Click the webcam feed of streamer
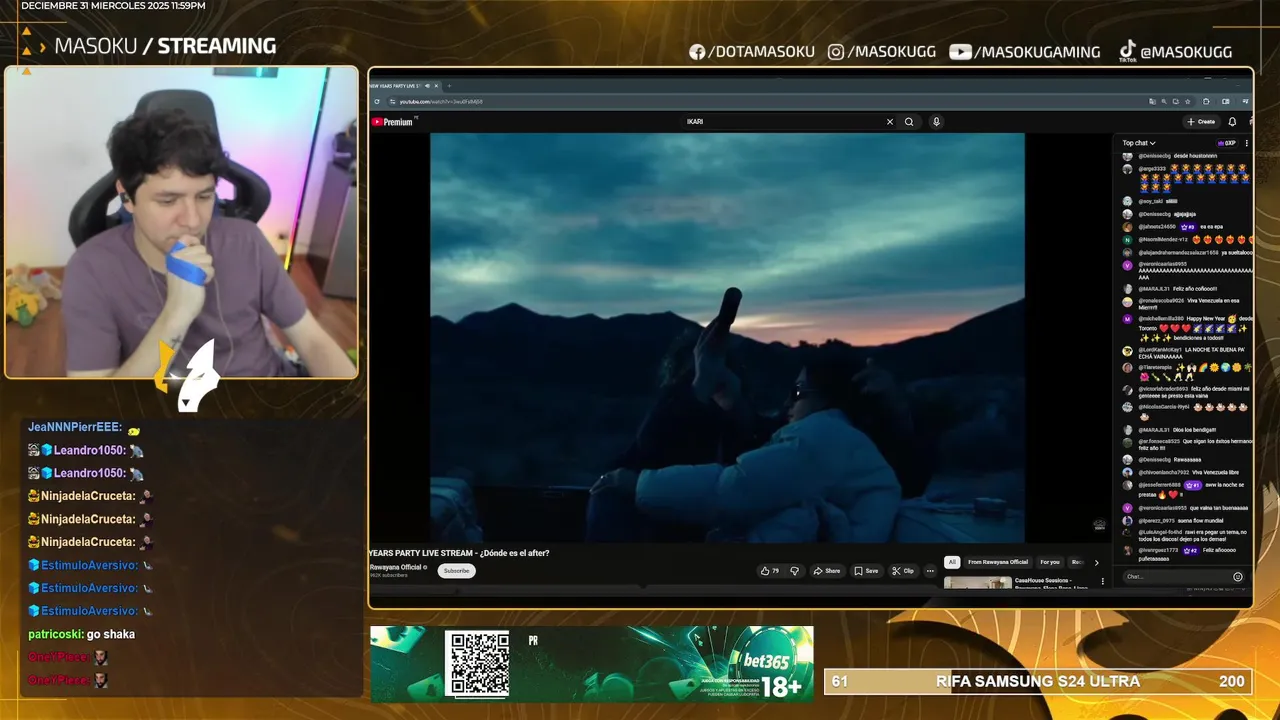The height and width of the screenshot is (720, 1280). pyautogui.click(x=181, y=222)
